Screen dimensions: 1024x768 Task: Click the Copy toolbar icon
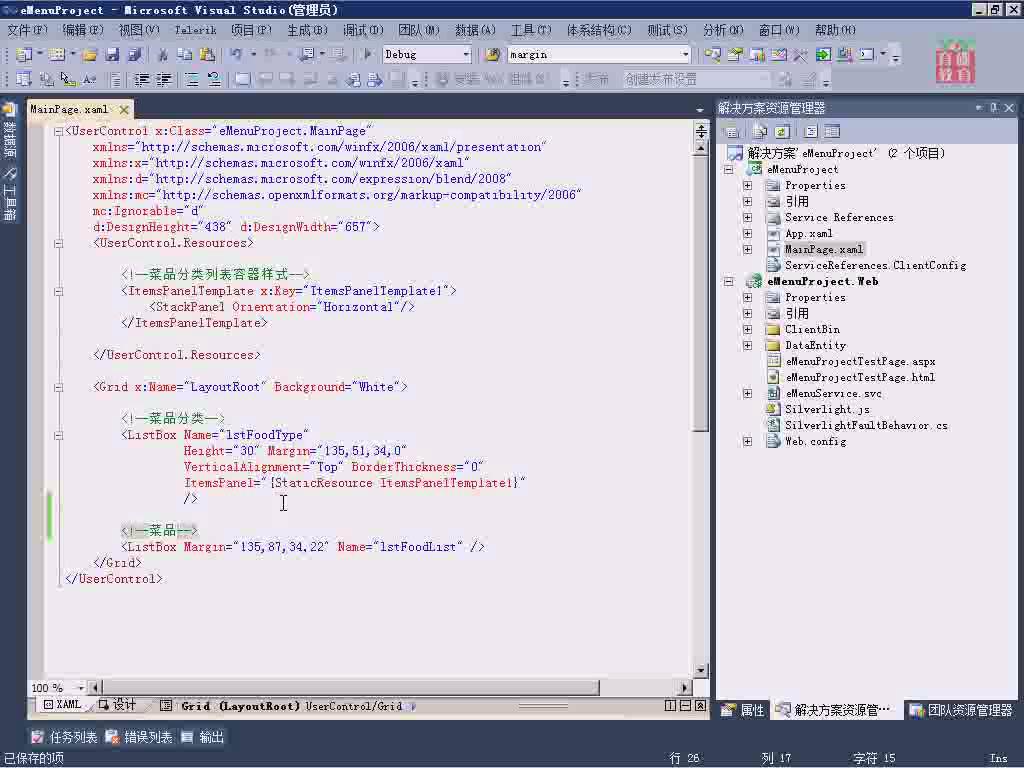[x=185, y=55]
